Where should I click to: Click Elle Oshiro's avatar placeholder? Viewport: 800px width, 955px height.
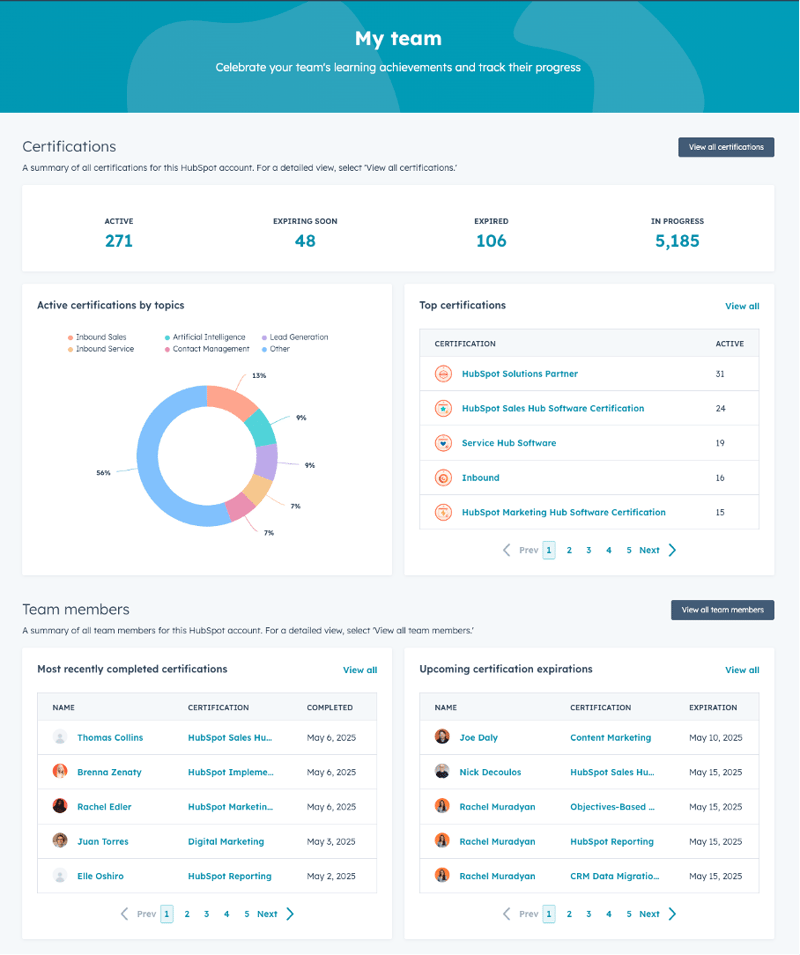tap(60, 876)
